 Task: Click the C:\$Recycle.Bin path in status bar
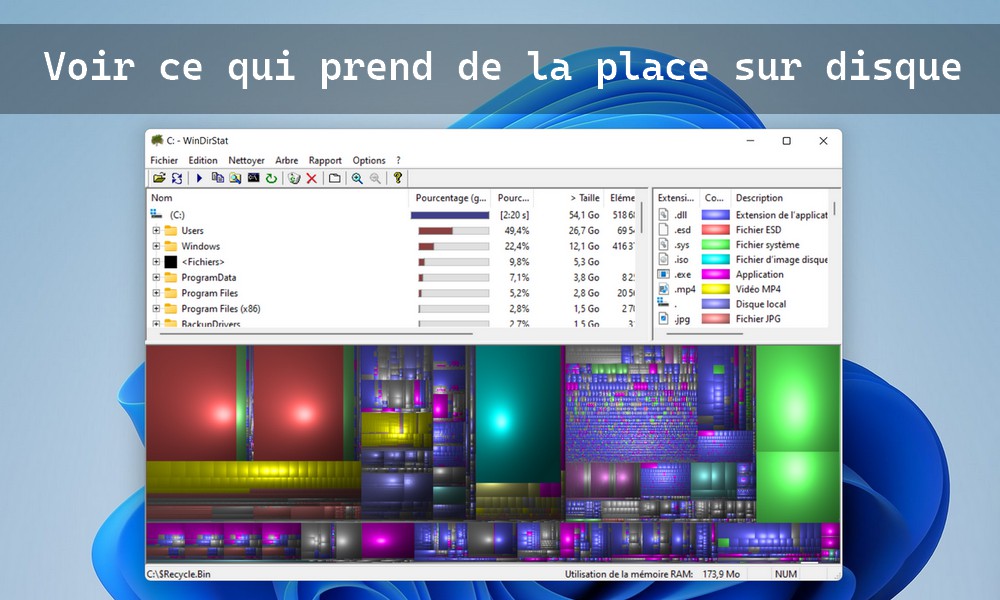[179, 574]
